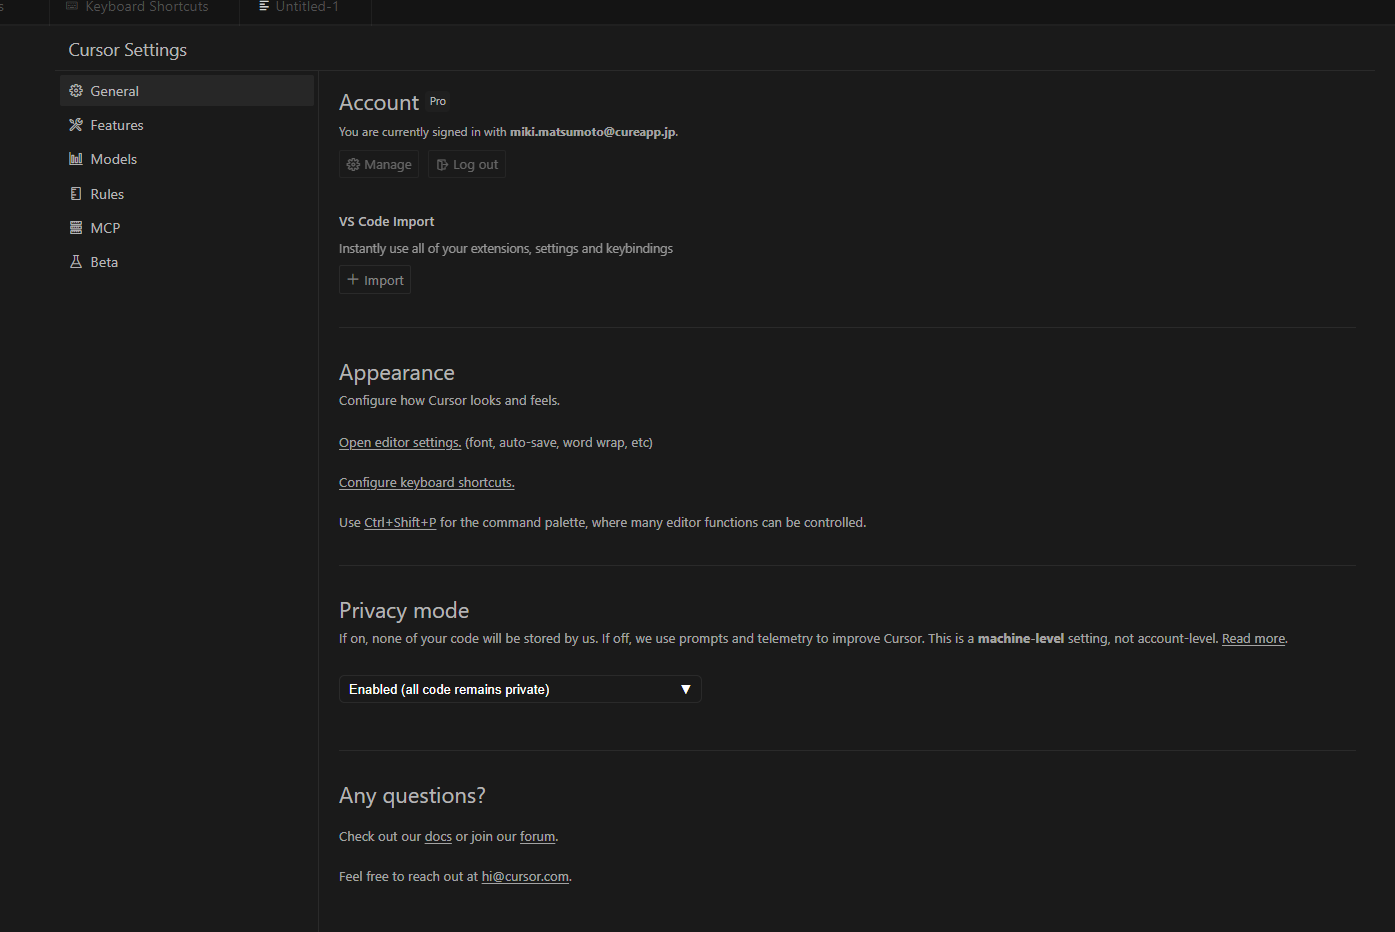Viewport: 1395px width, 932px height.
Task: Open Read more about privacy mode
Action: point(1253,639)
